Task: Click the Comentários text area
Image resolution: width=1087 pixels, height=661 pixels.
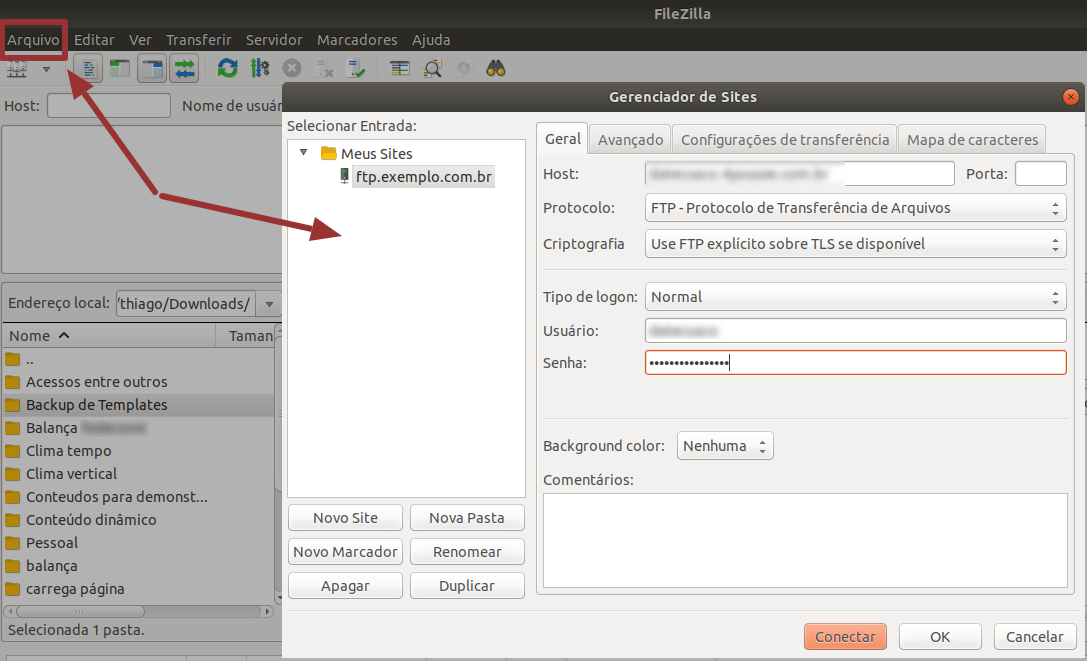Action: [x=805, y=540]
